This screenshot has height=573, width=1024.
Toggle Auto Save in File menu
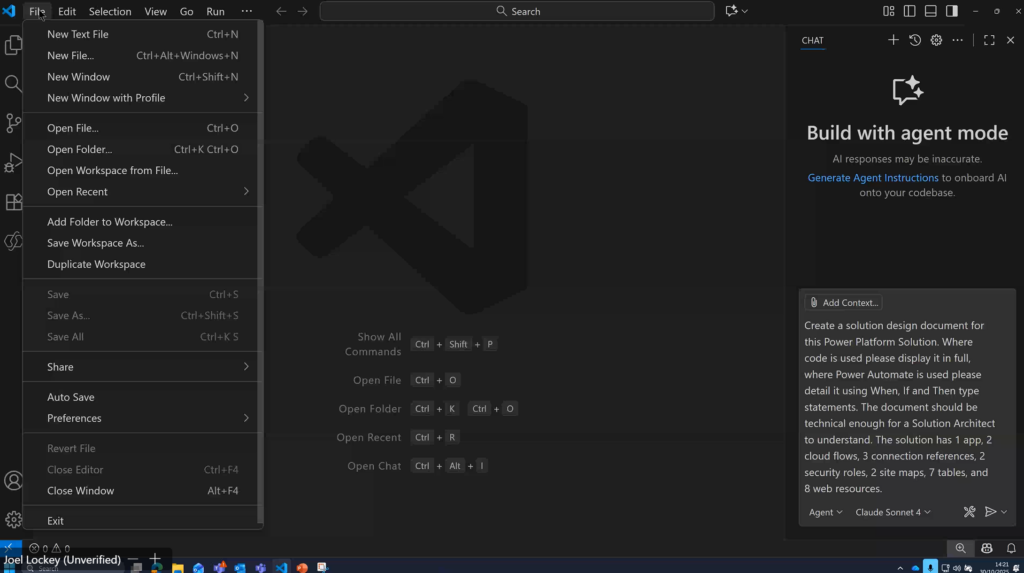coord(71,397)
